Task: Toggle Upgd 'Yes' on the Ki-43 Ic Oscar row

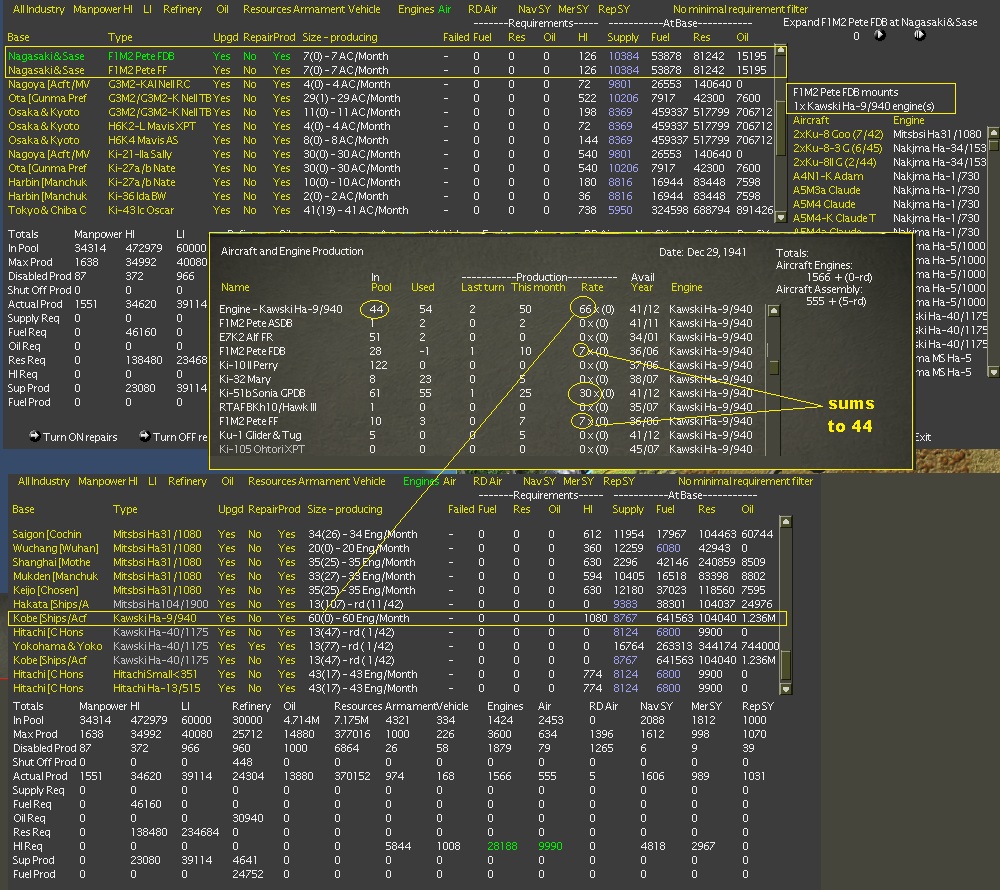Action: [x=221, y=210]
